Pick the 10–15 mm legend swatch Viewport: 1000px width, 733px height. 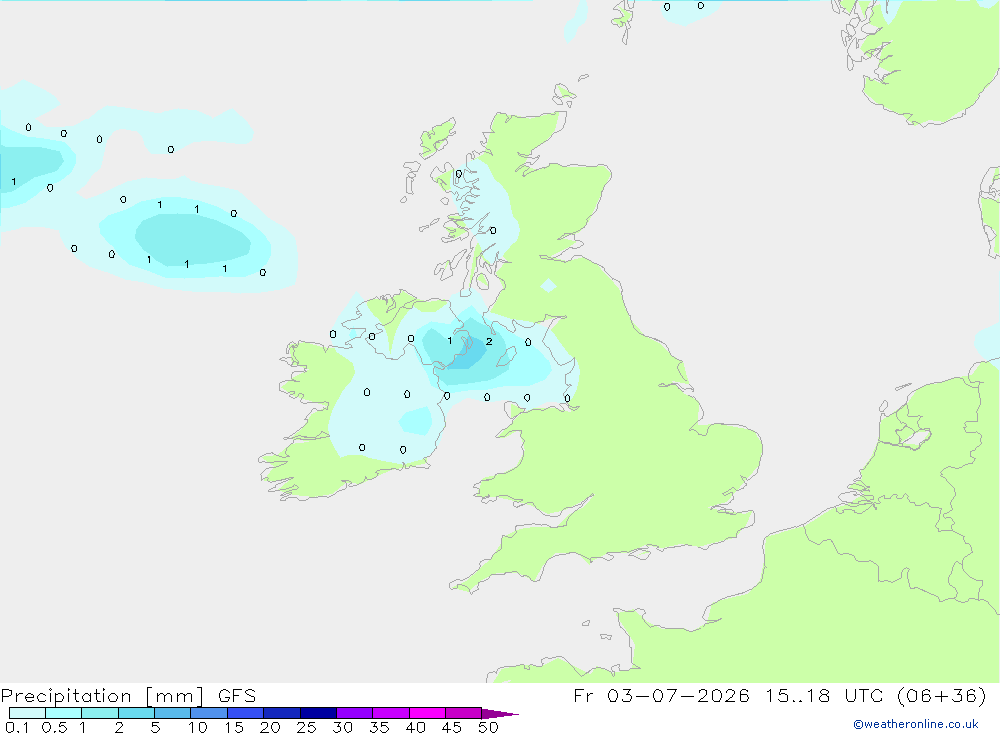click(x=209, y=713)
